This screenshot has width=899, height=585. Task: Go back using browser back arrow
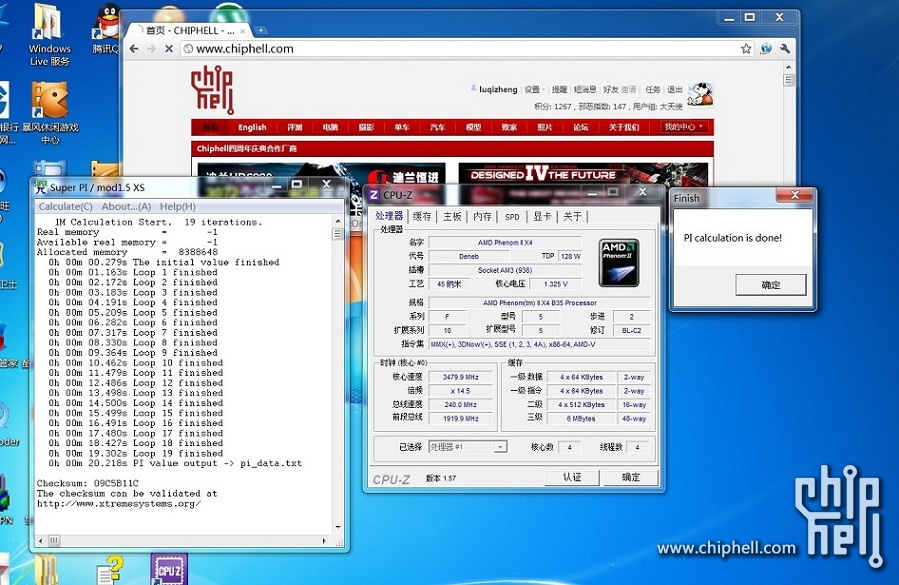134,49
